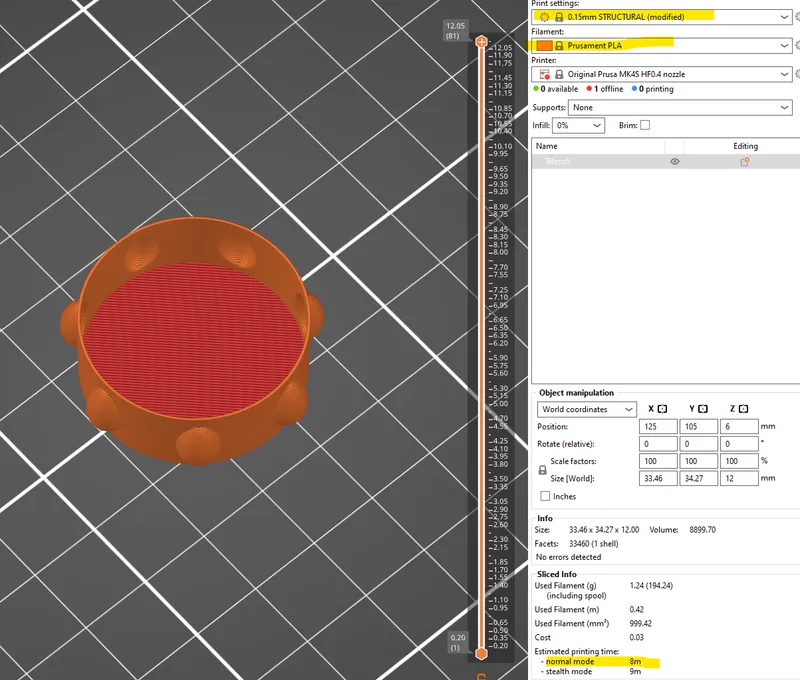Image resolution: width=800 pixels, height=680 pixels.
Task: Toggle the scale factors lock icon
Action: (542, 470)
